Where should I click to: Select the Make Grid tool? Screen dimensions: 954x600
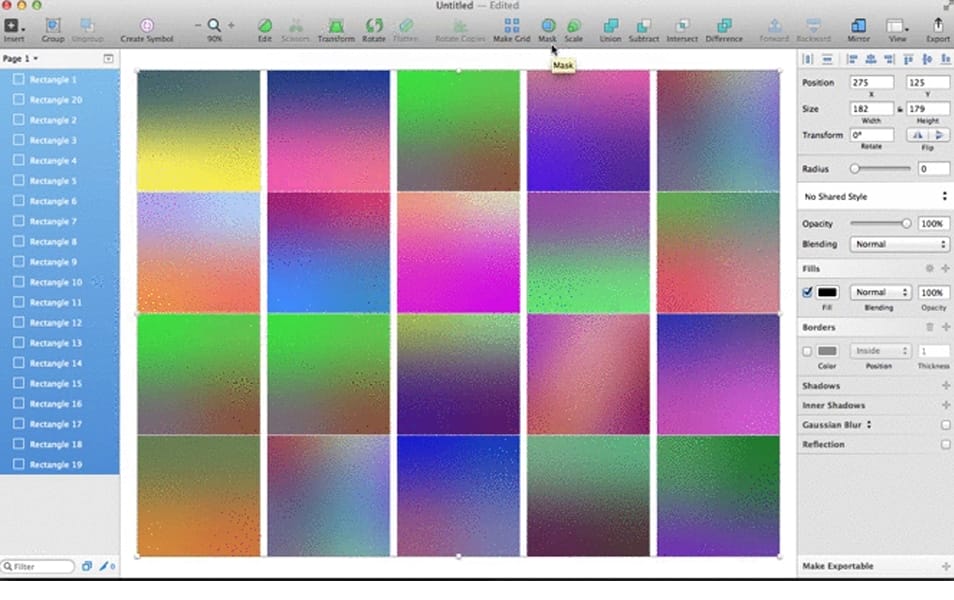coord(512,28)
